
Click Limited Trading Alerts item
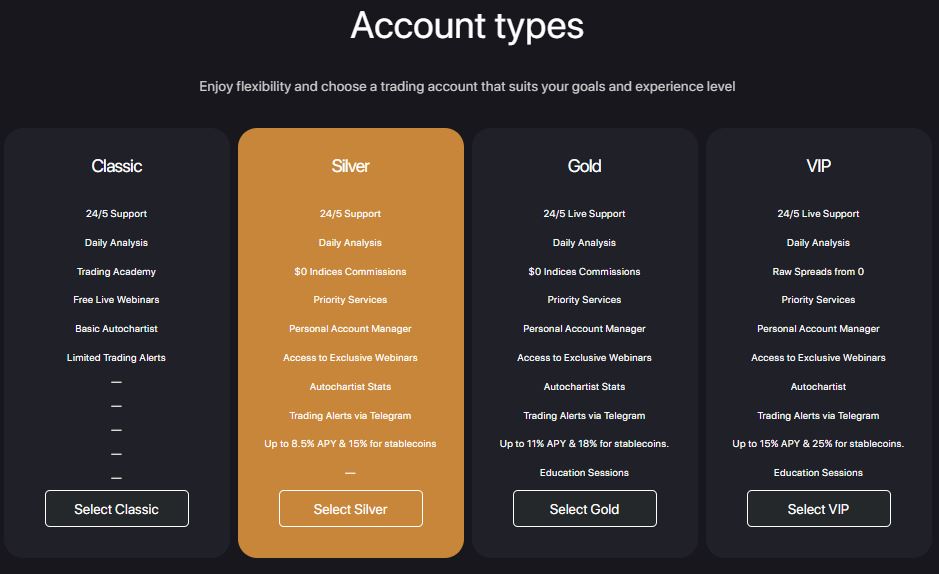(116, 358)
